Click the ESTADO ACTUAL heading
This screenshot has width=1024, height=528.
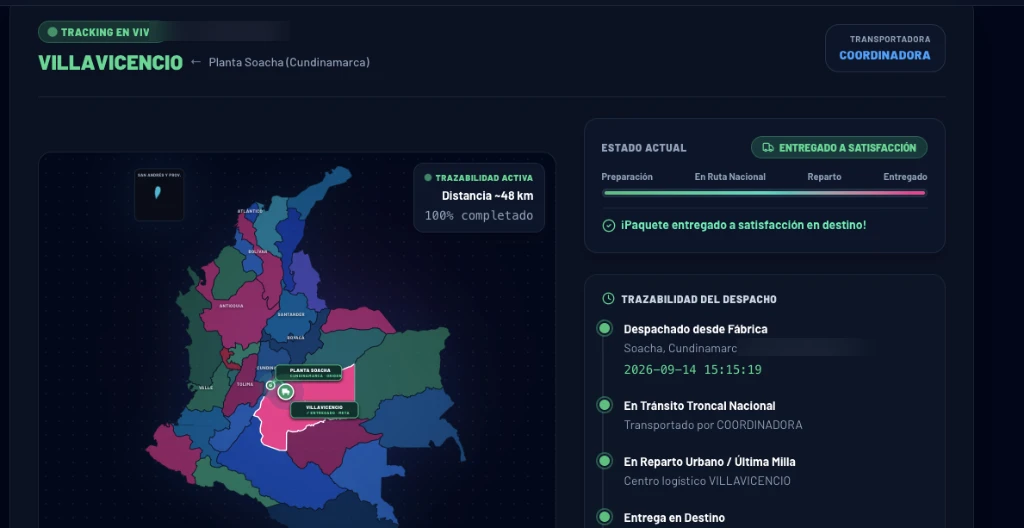coord(644,148)
